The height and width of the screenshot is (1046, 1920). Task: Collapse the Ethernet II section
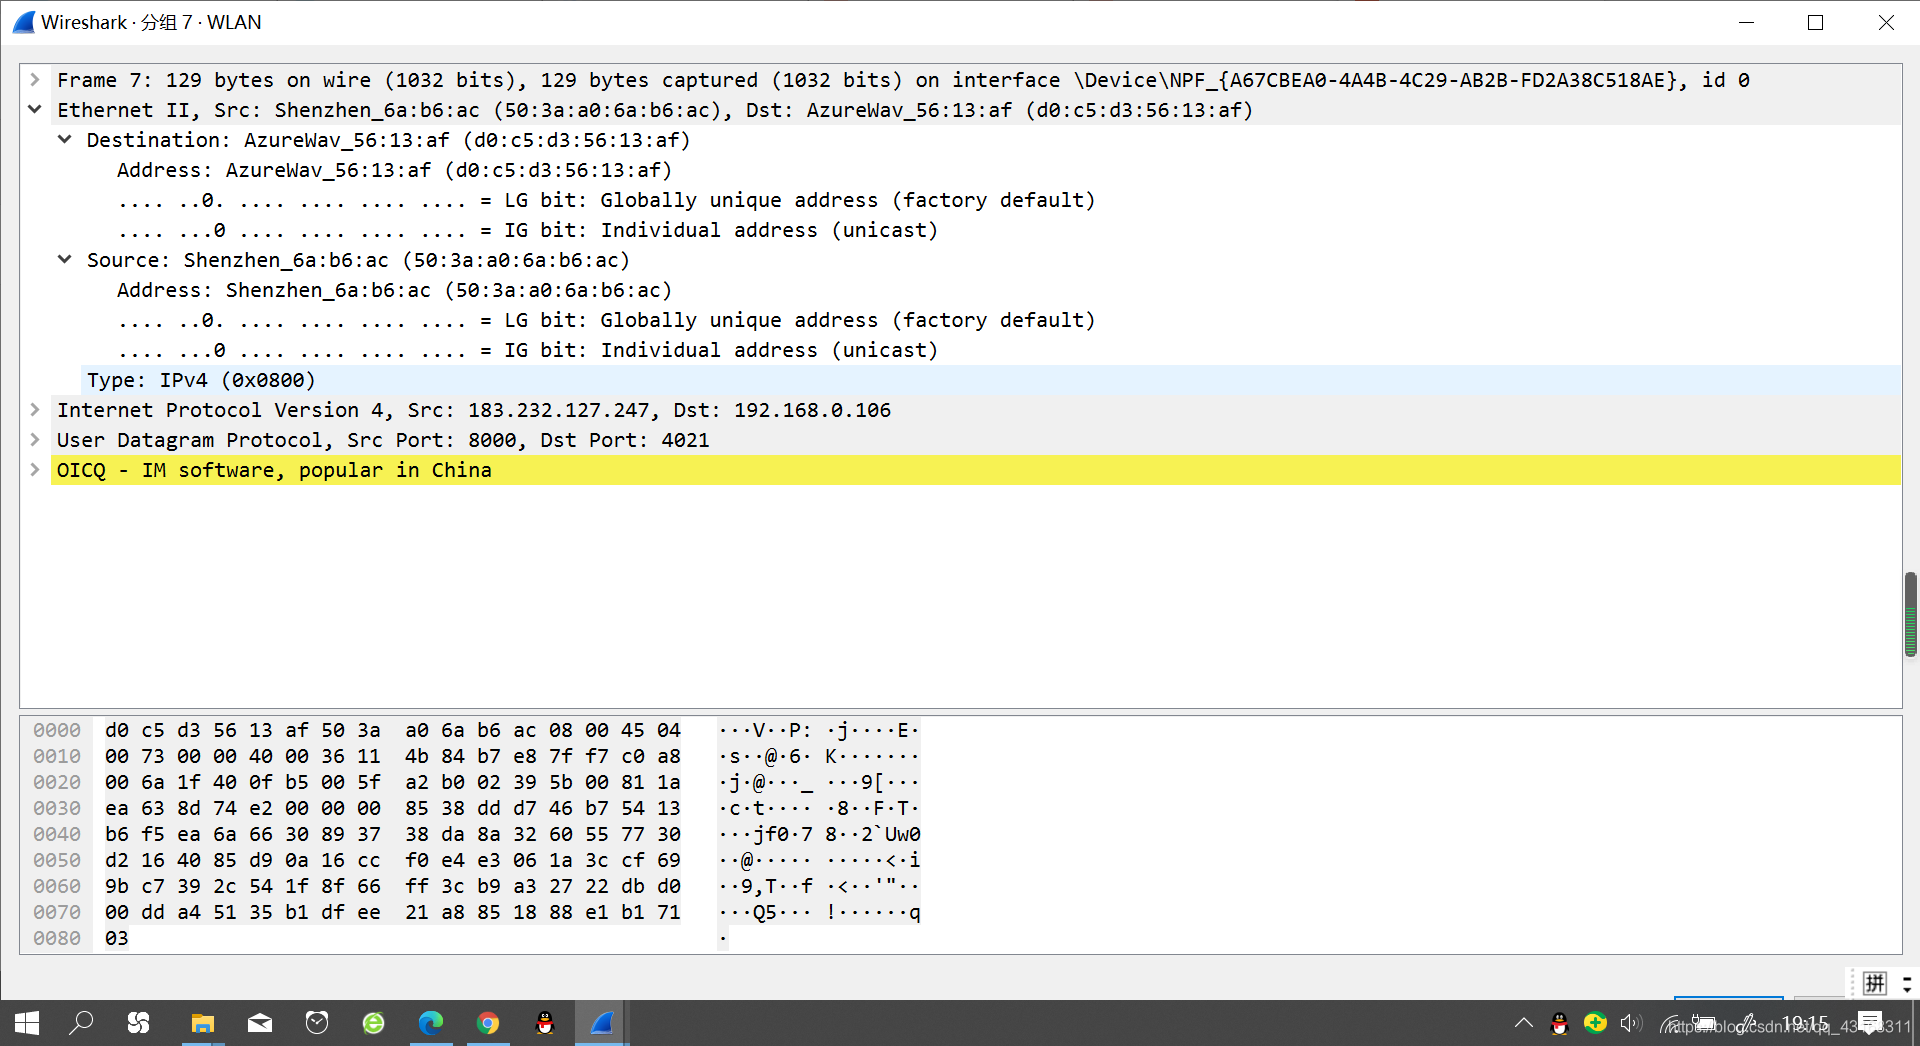point(35,110)
